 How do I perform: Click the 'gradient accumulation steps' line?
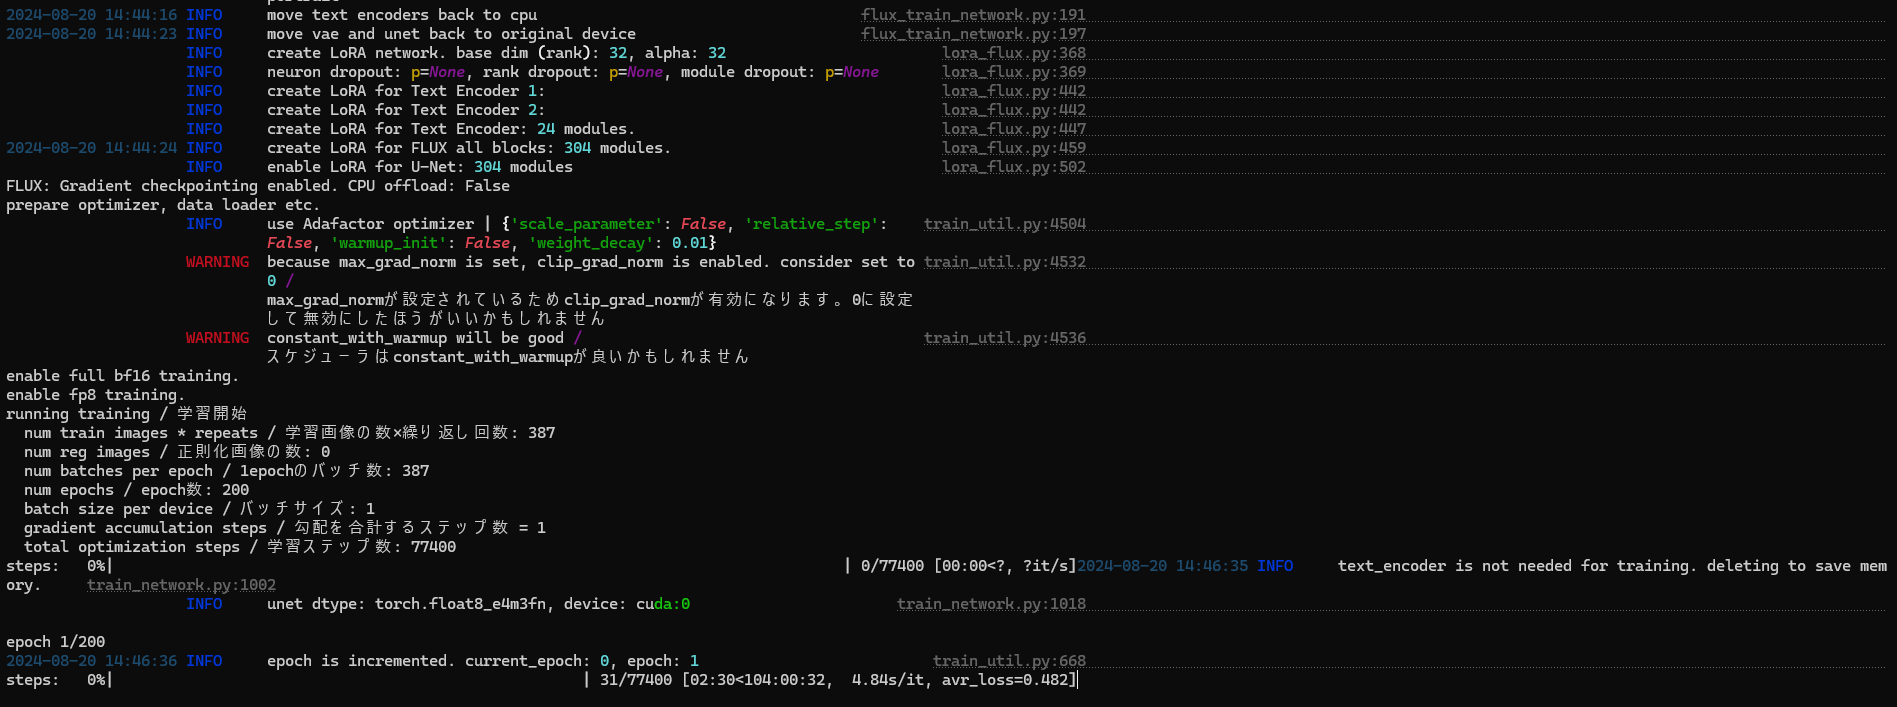[285, 528]
